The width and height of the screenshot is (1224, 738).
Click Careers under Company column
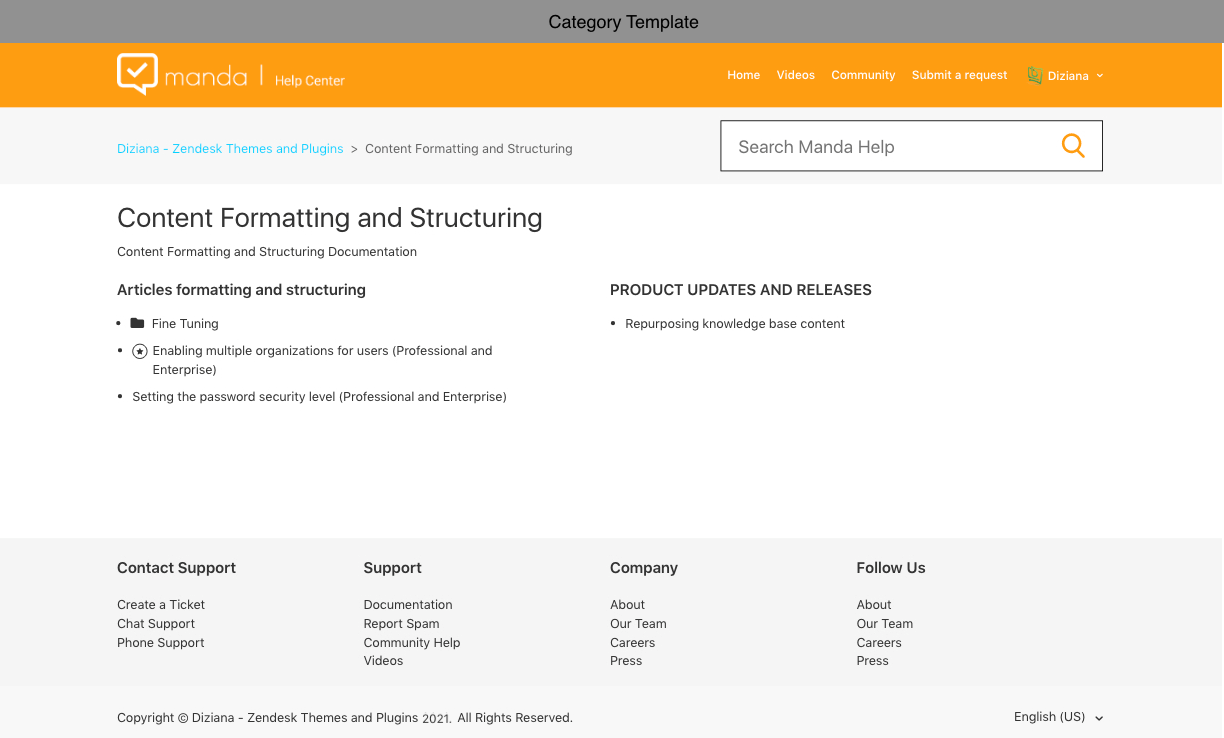click(632, 642)
